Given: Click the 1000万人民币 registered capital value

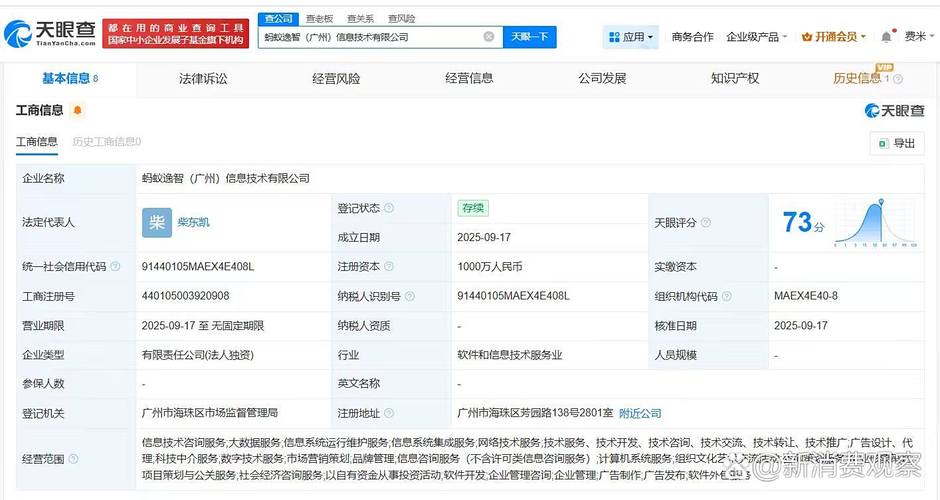Looking at the screenshot, I should pyautogui.click(x=490, y=266).
